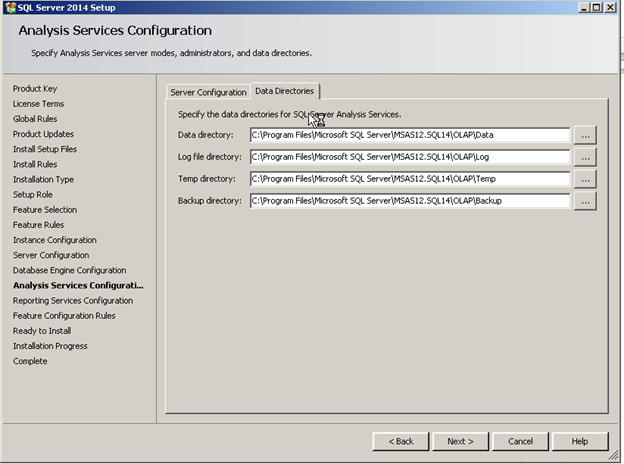Click the Backup directory path field
624x464 pixels.
(410, 201)
